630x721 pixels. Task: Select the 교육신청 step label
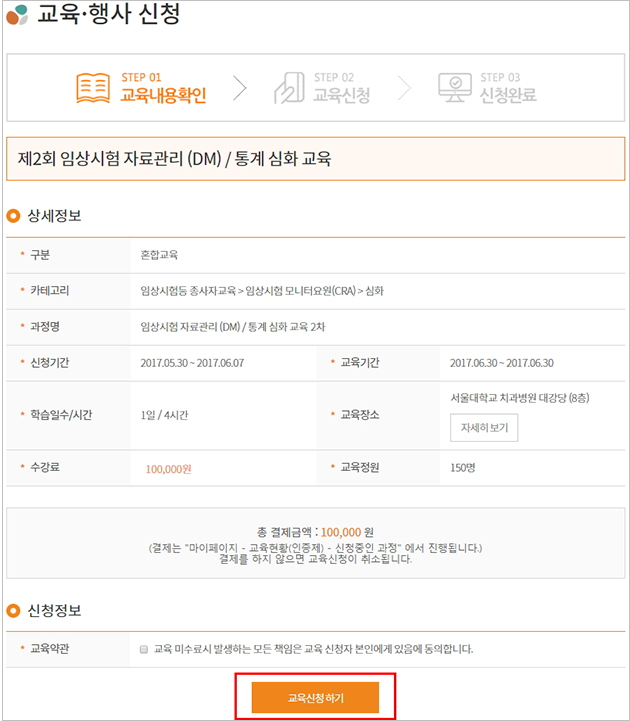pos(342,95)
